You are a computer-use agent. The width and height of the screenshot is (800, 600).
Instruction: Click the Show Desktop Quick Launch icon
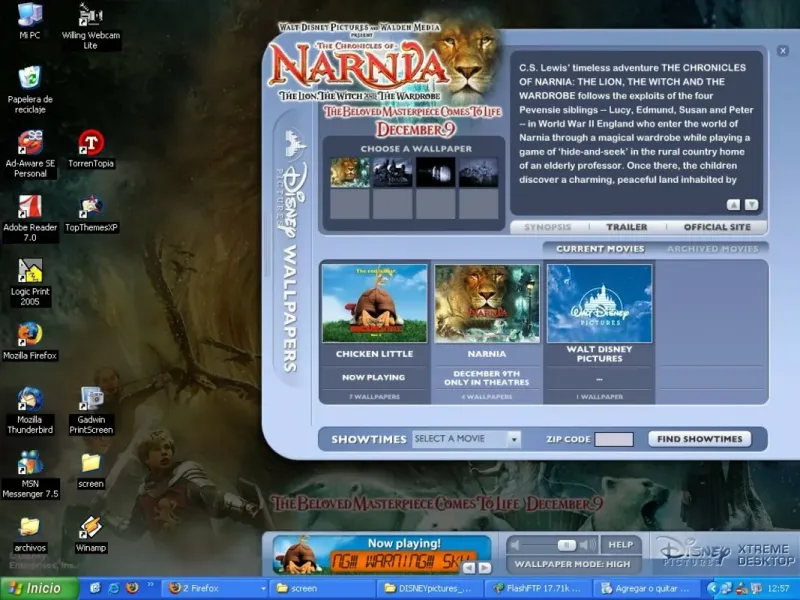(95, 588)
